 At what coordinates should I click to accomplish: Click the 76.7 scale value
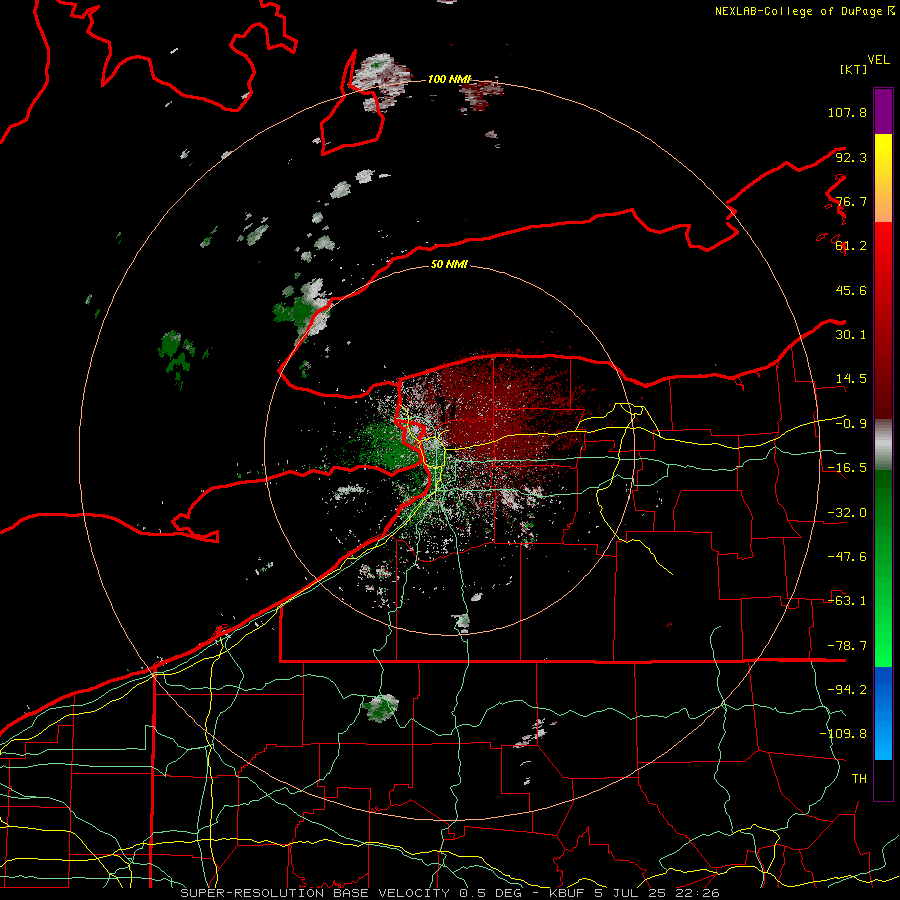(x=851, y=201)
